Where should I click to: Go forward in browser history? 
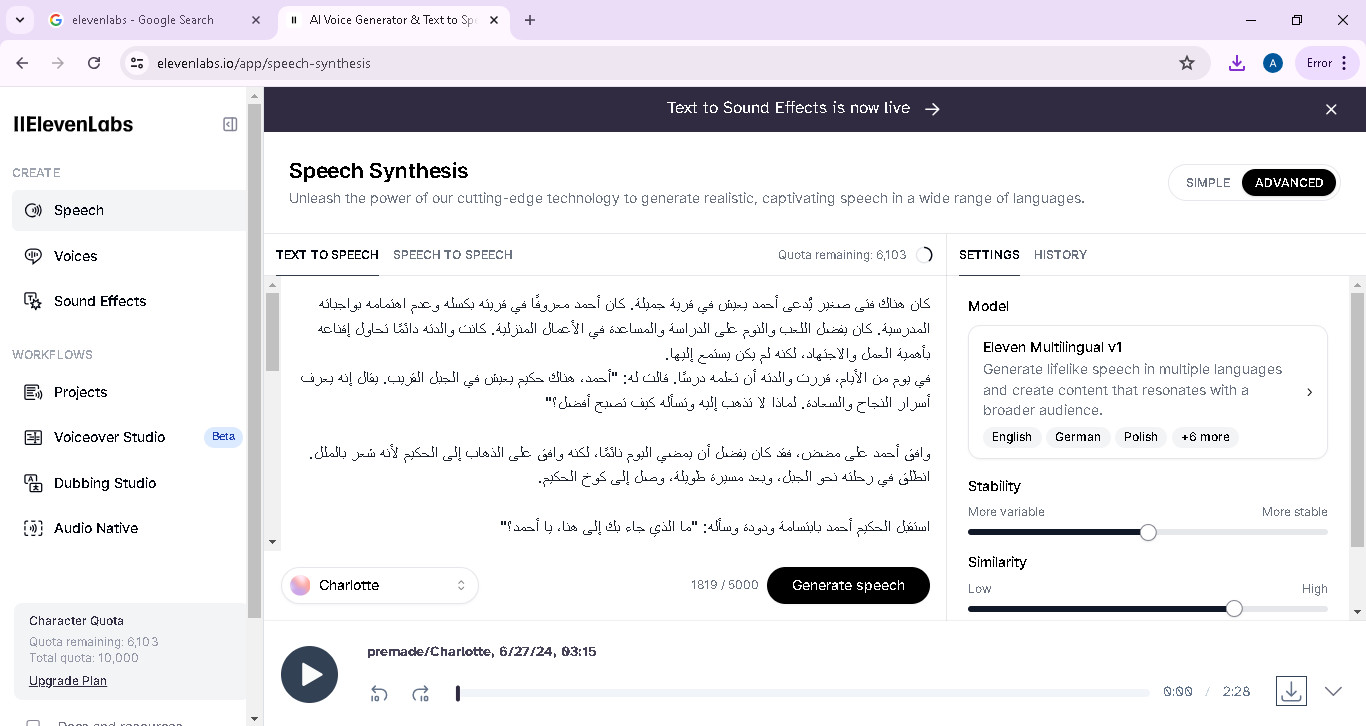pos(58,63)
